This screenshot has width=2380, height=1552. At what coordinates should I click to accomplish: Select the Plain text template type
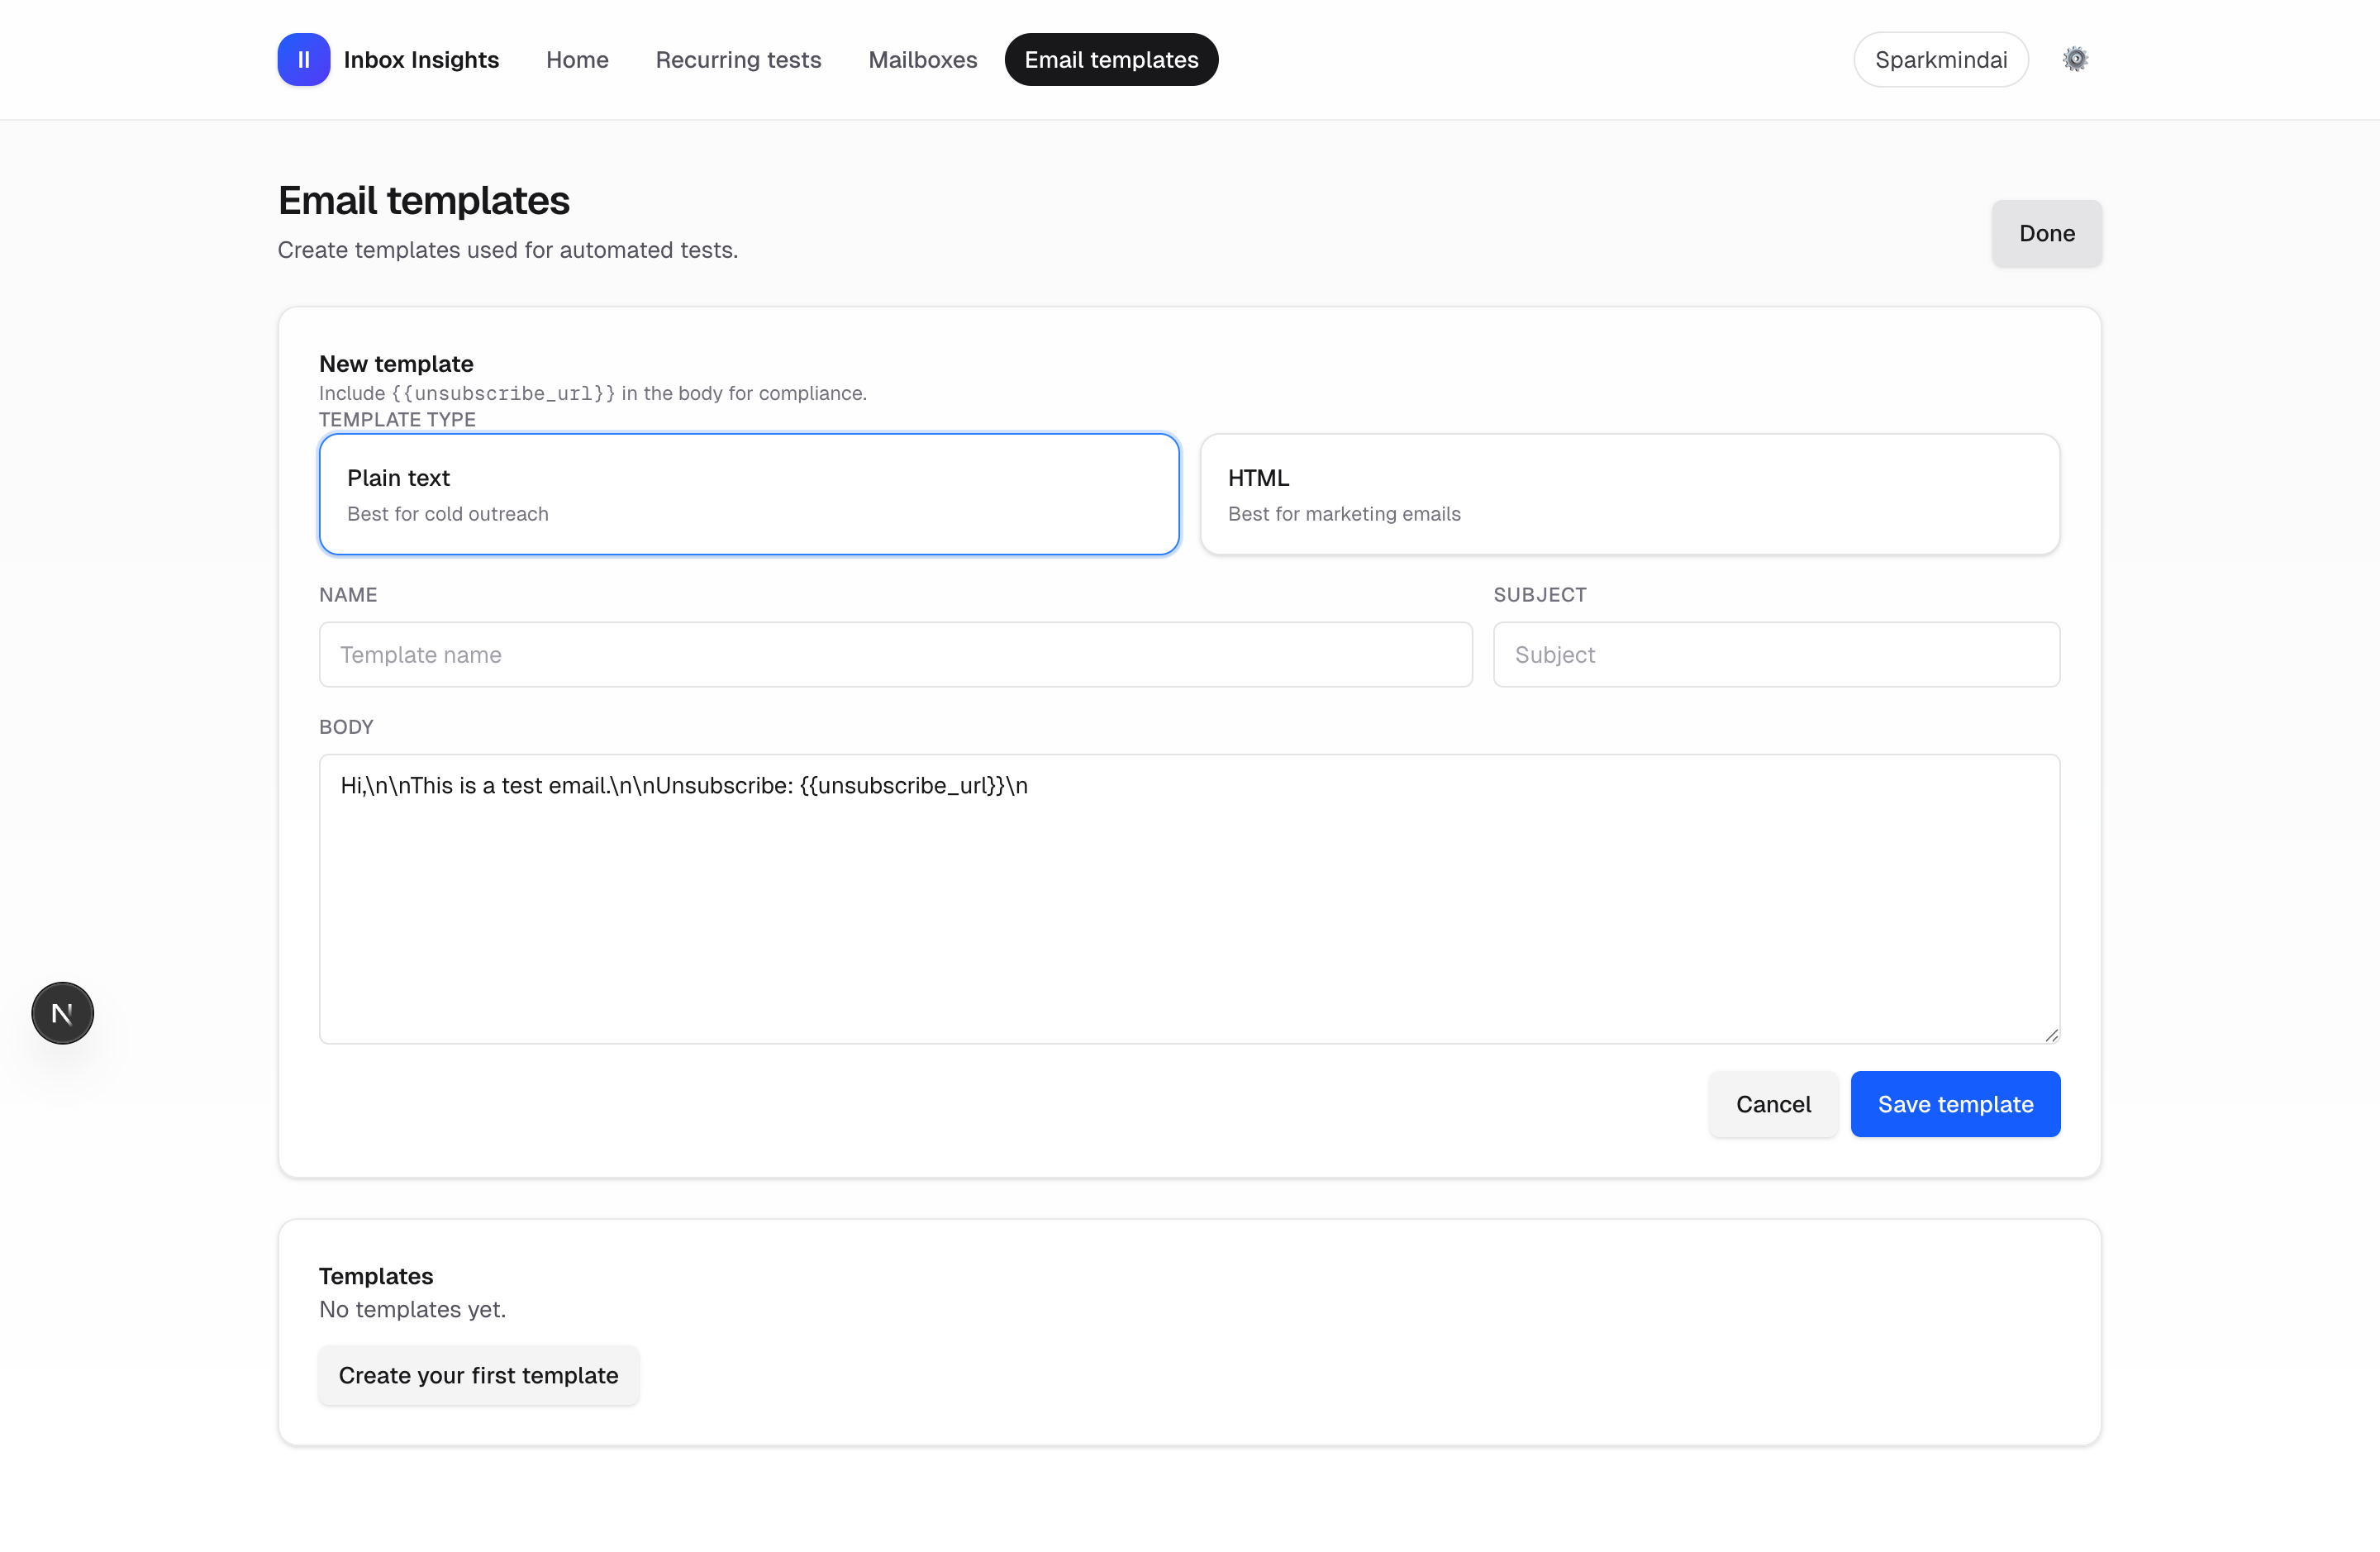(x=749, y=494)
